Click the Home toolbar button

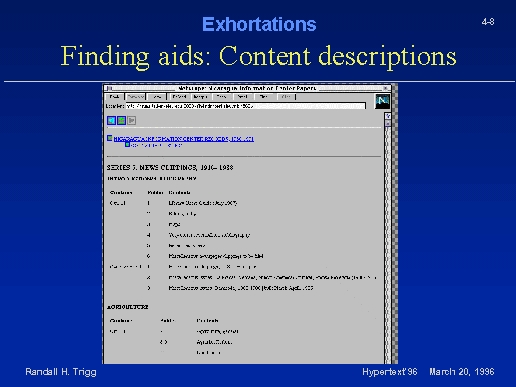[156, 97]
